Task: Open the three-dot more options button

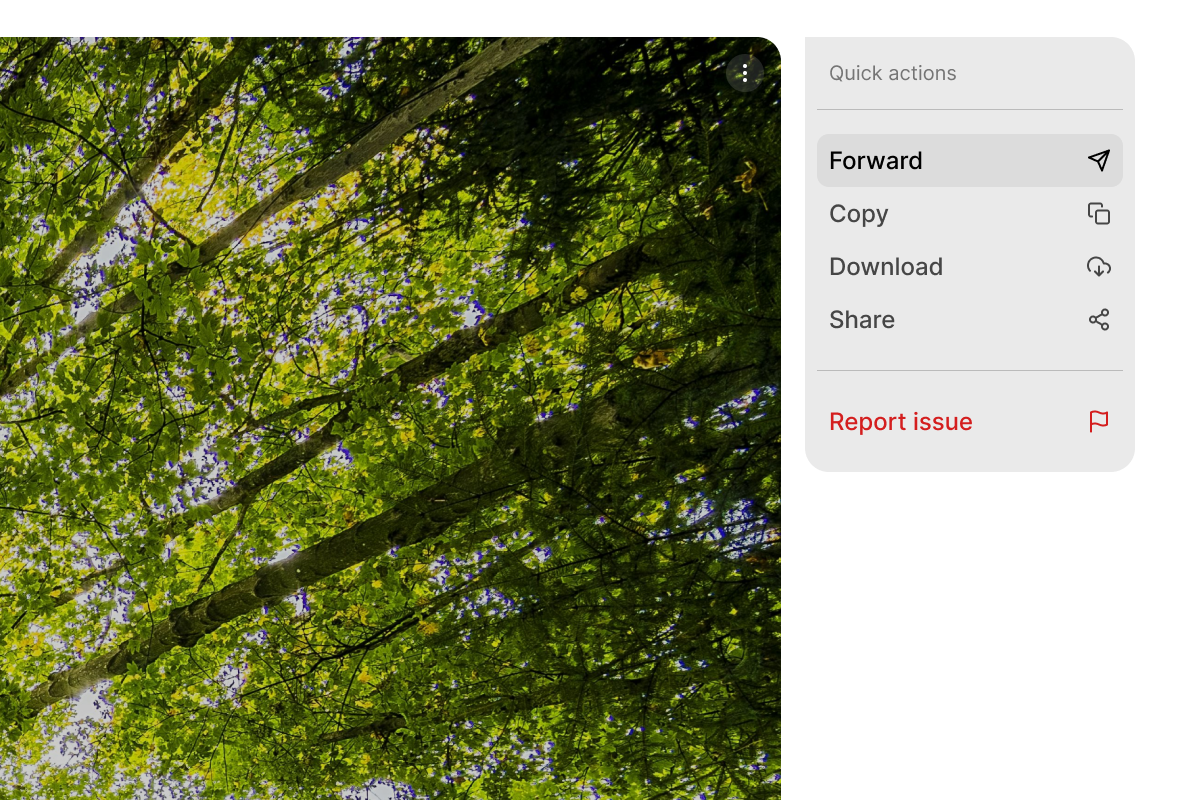Action: pyautogui.click(x=745, y=73)
